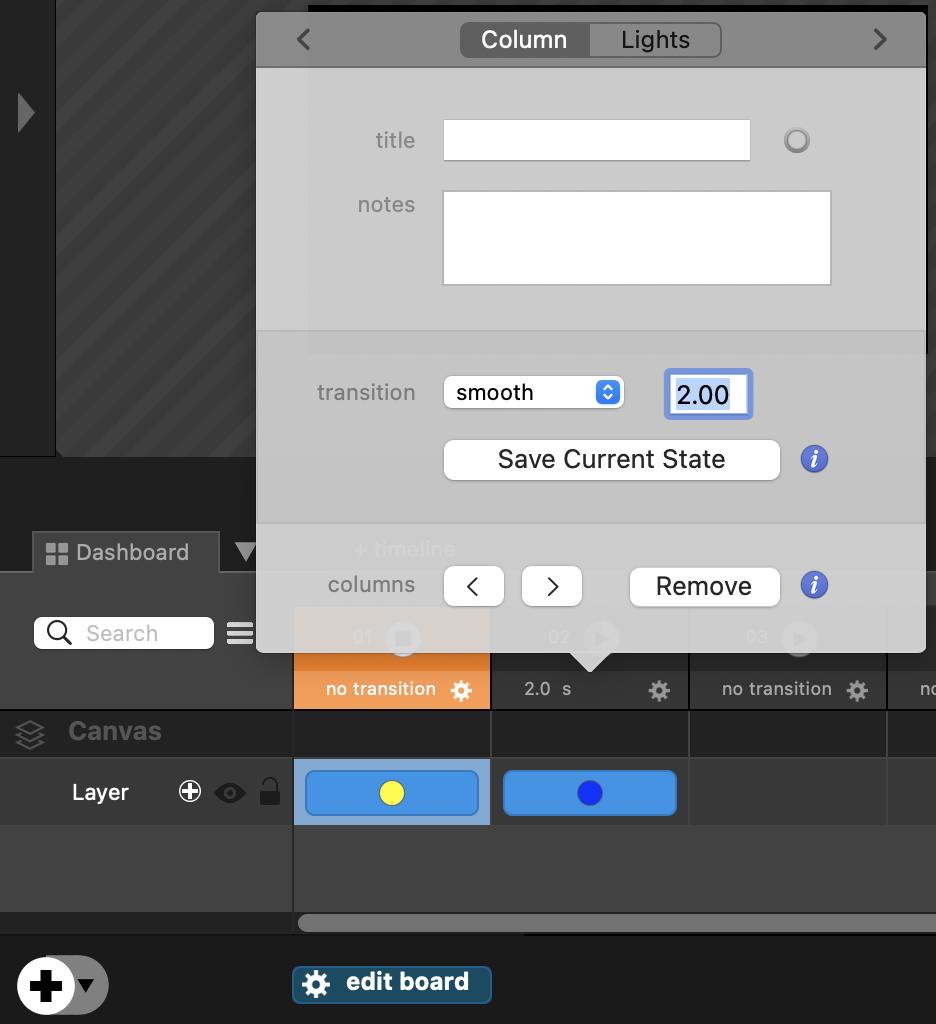
Task: Toggle Layer visibility eye icon
Action: pos(230,793)
